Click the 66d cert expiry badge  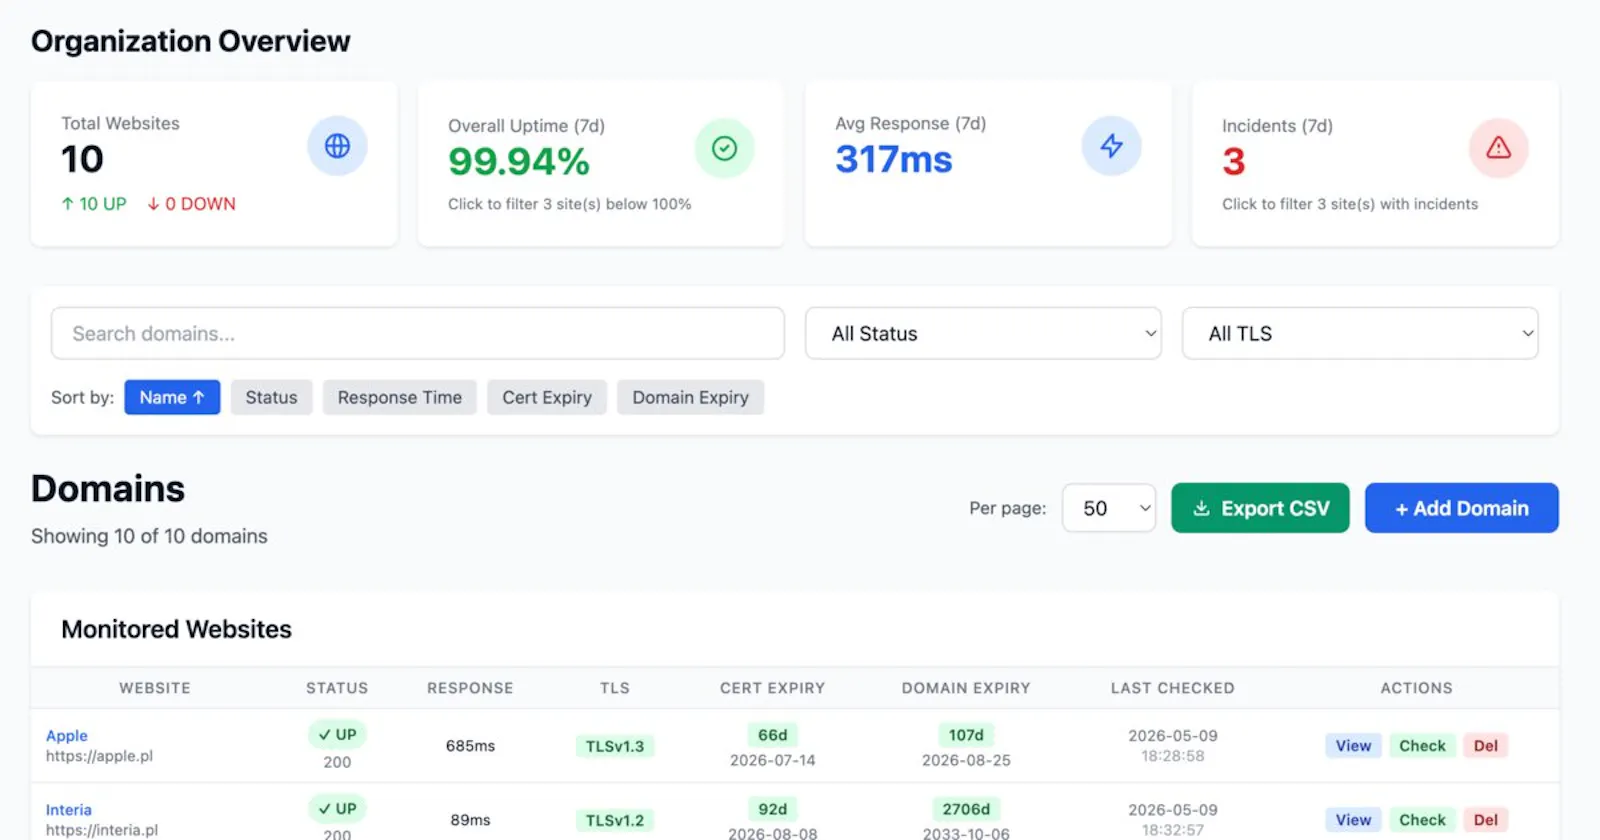[772, 735]
